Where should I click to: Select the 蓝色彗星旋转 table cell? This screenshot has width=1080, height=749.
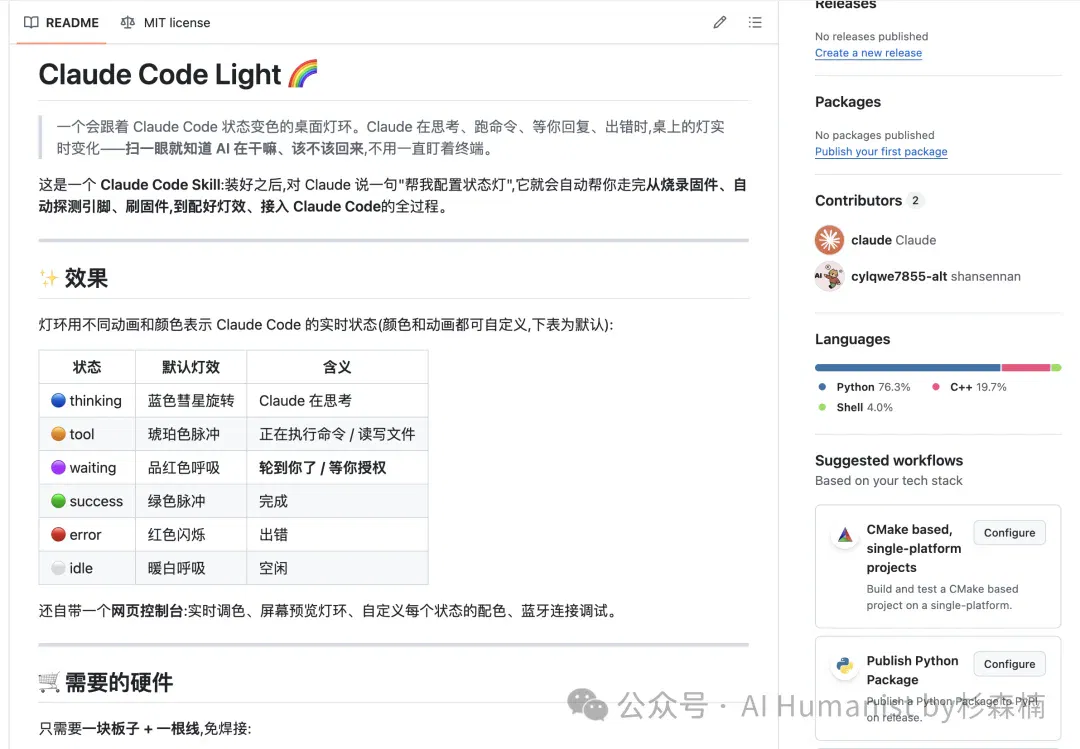click(x=191, y=400)
